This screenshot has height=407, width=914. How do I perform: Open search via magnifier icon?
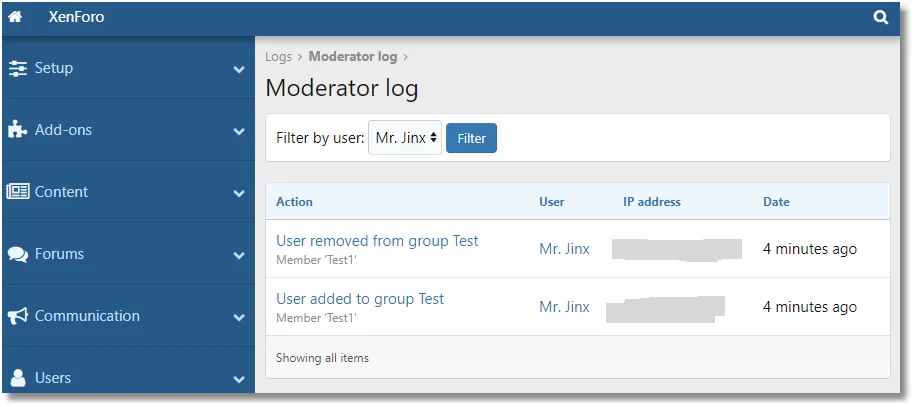click(x=880, y=17)
